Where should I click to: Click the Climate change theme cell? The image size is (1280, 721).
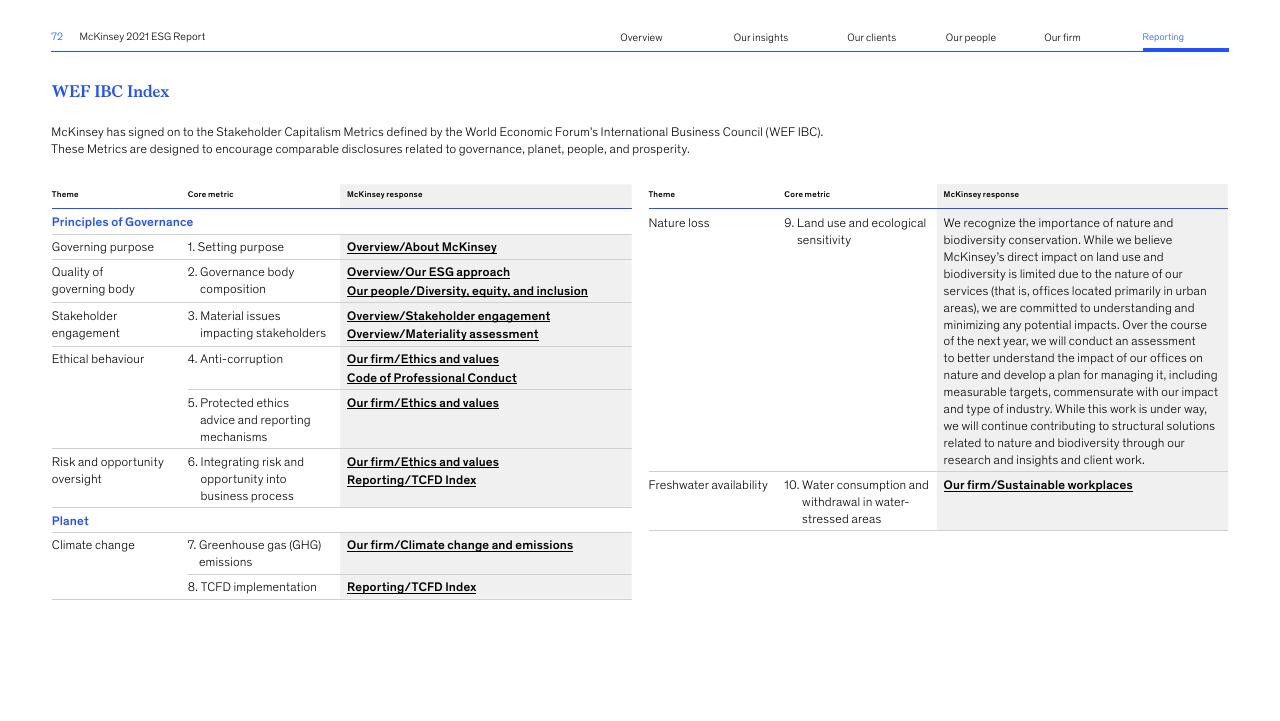93,545
